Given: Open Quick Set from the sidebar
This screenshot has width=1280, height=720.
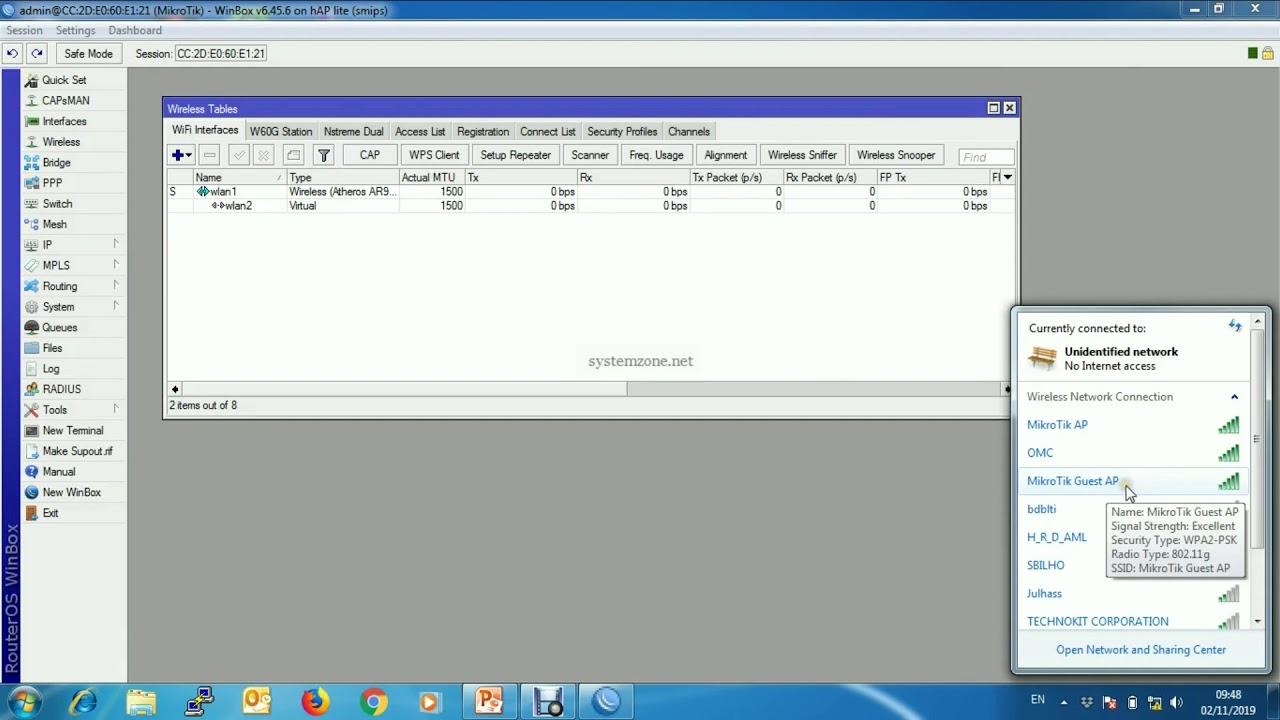Looking at the screenshot, I should tap(64, 80).
